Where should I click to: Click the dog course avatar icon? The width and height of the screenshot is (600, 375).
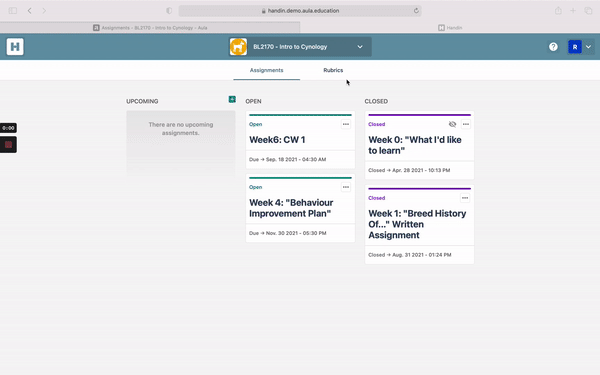click(x=238, y=47)
